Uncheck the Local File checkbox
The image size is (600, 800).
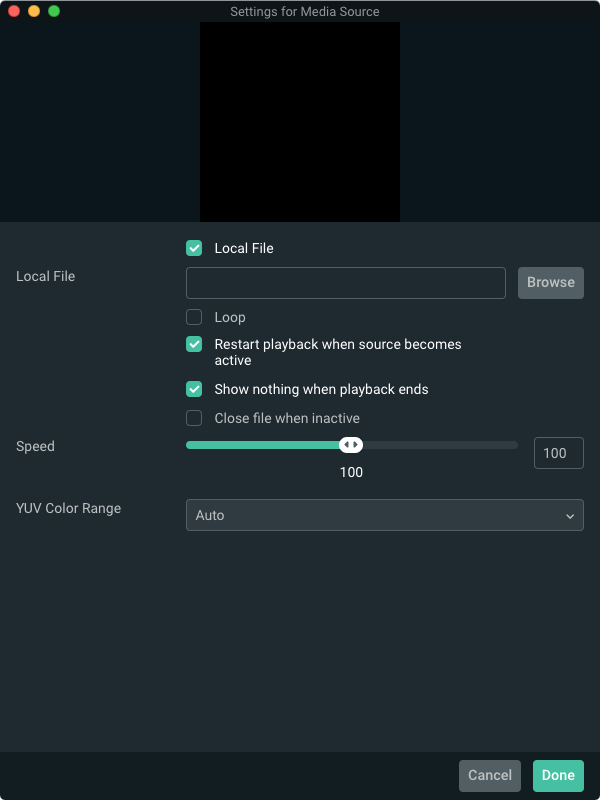click(x=194, y=248)
